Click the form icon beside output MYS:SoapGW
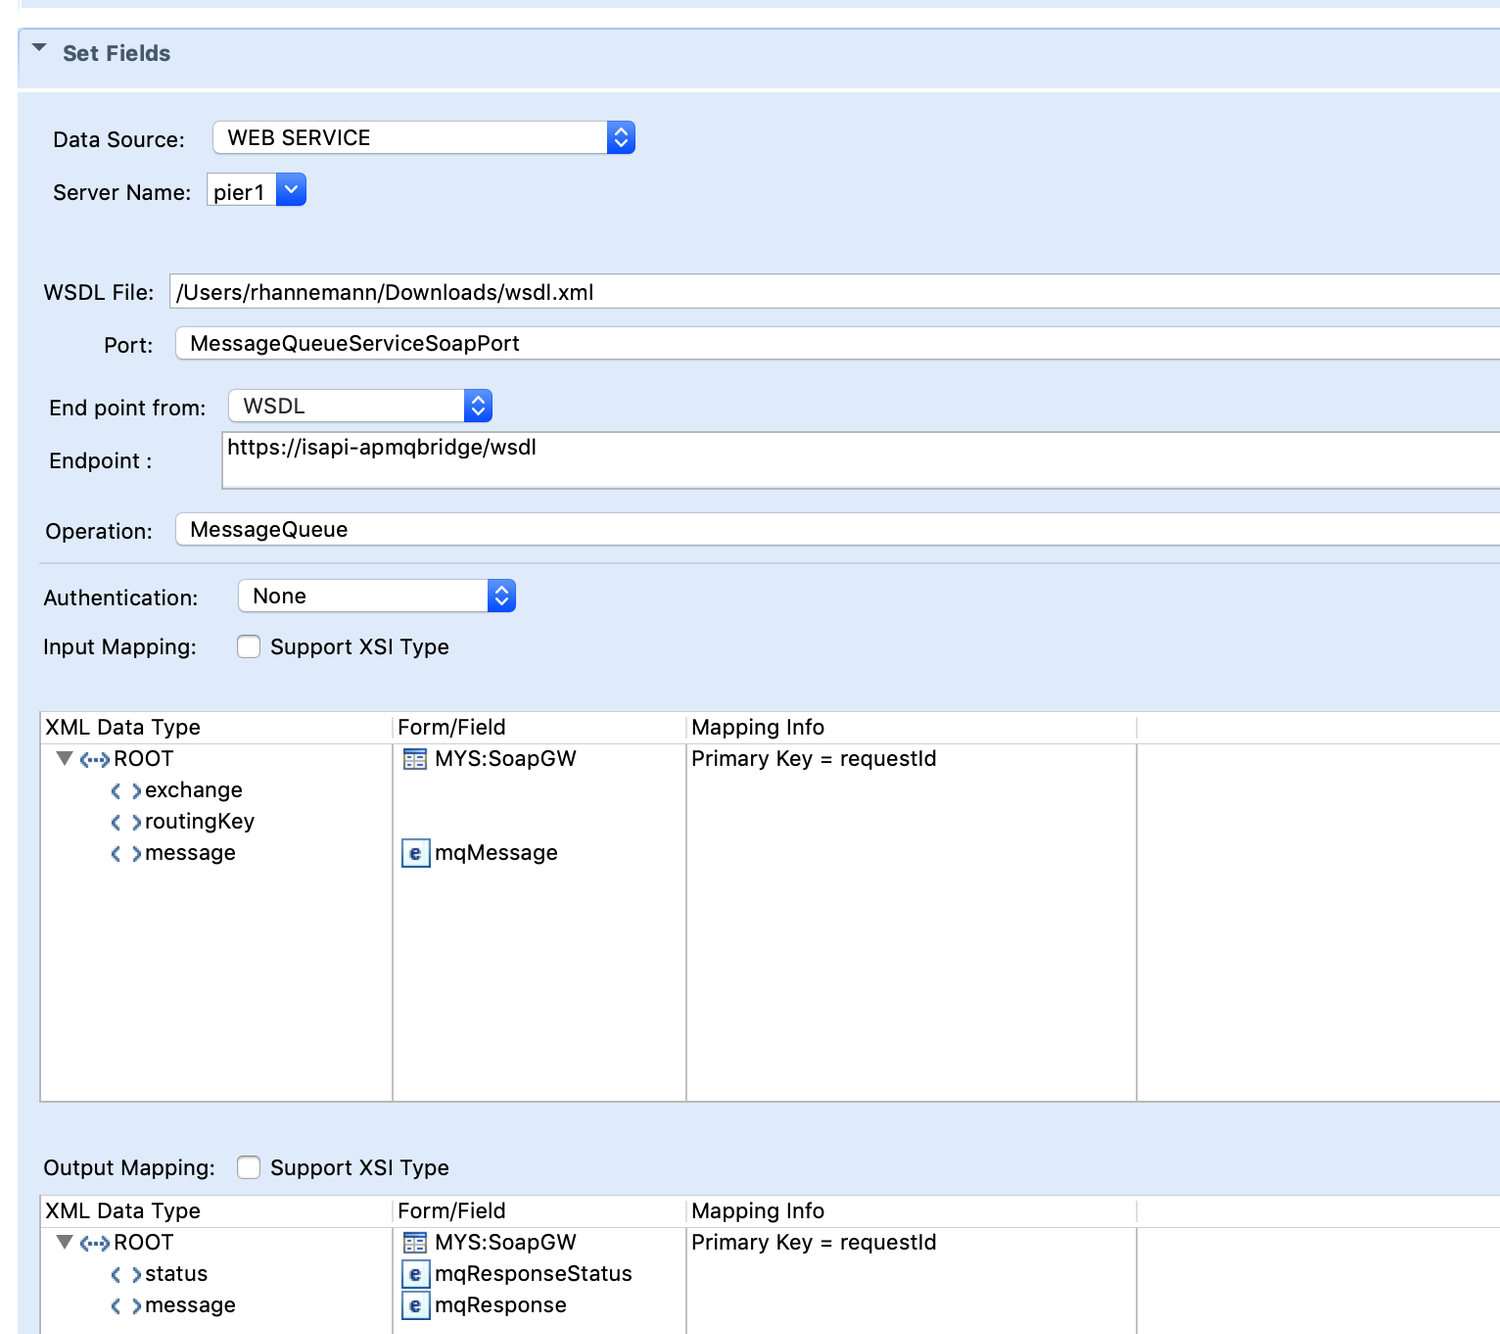1500x1334 pixels. [414, 1242]
